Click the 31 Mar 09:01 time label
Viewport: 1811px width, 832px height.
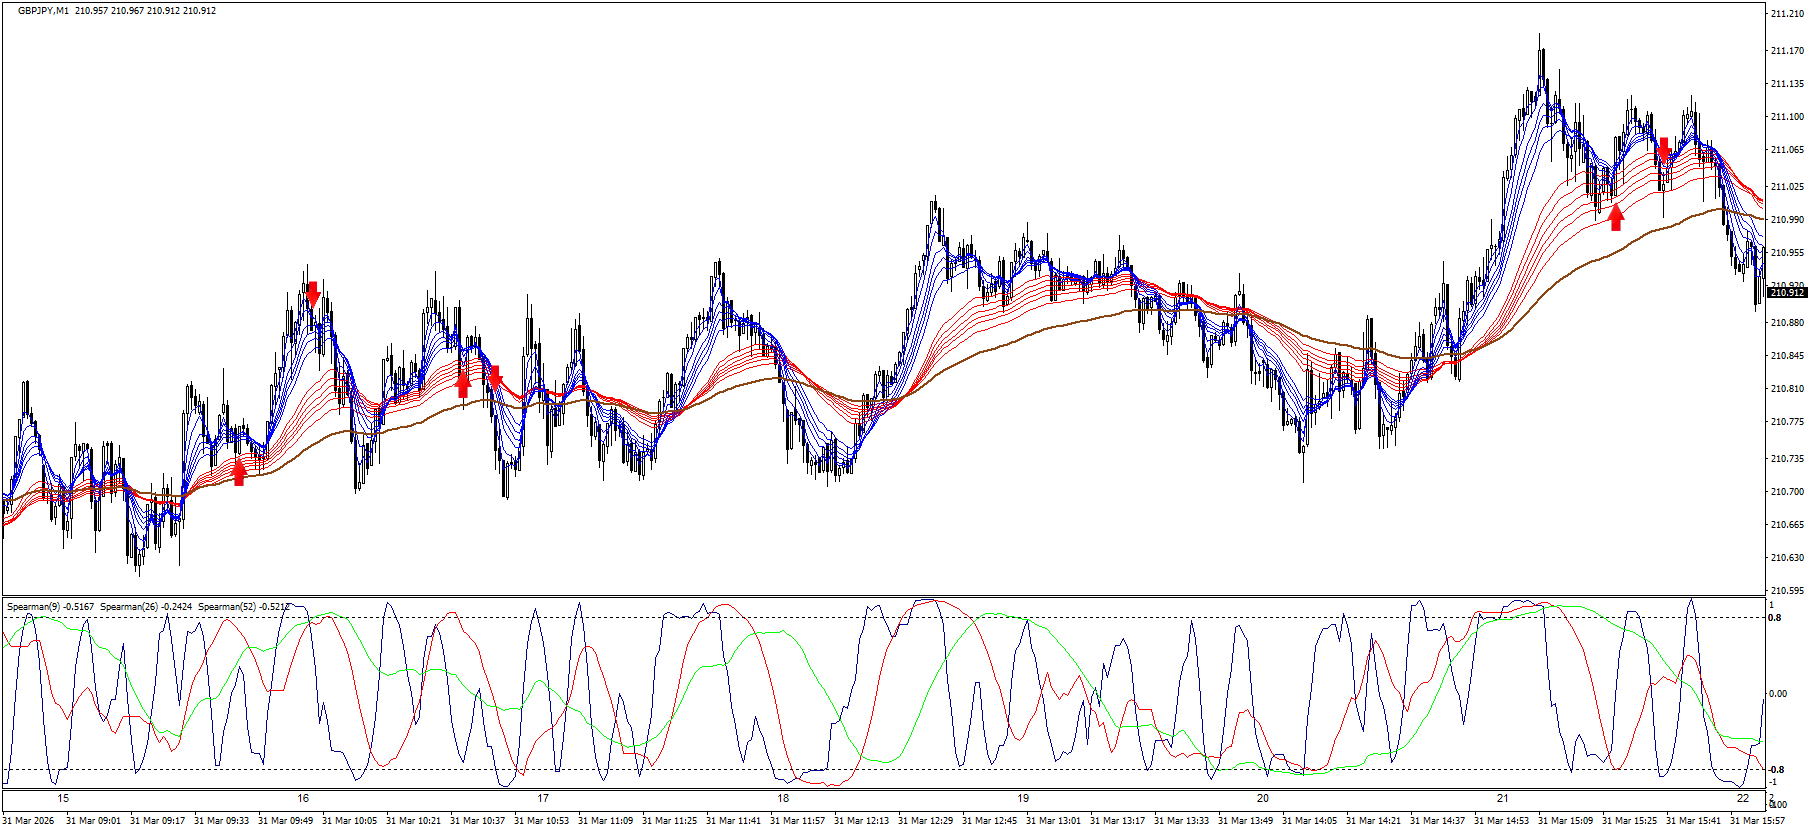[x=93, y=821]
